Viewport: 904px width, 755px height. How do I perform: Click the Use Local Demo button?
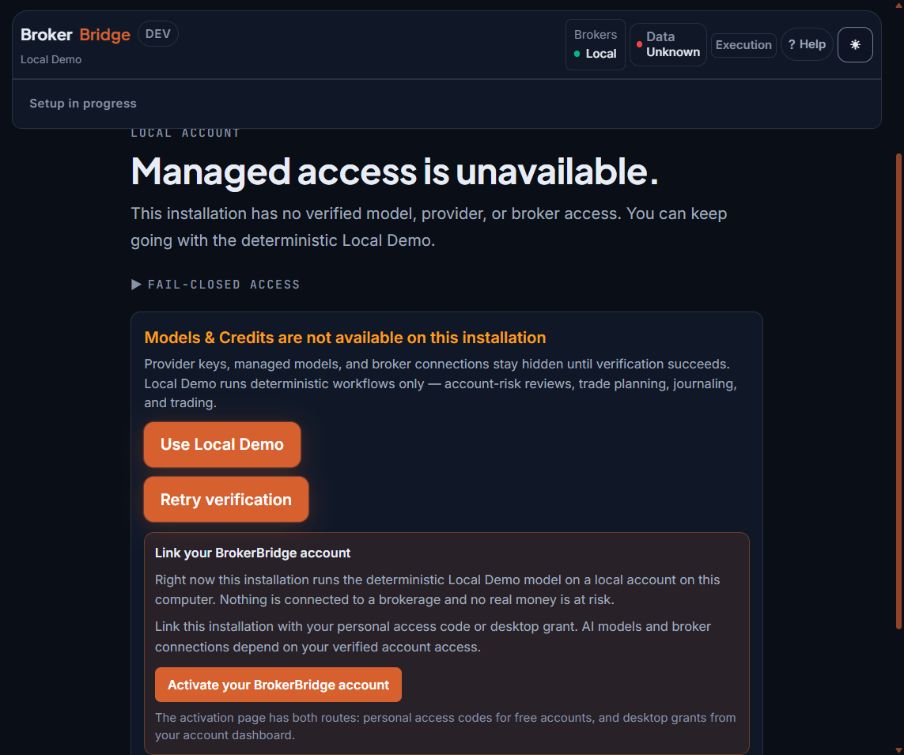point(222,444)
